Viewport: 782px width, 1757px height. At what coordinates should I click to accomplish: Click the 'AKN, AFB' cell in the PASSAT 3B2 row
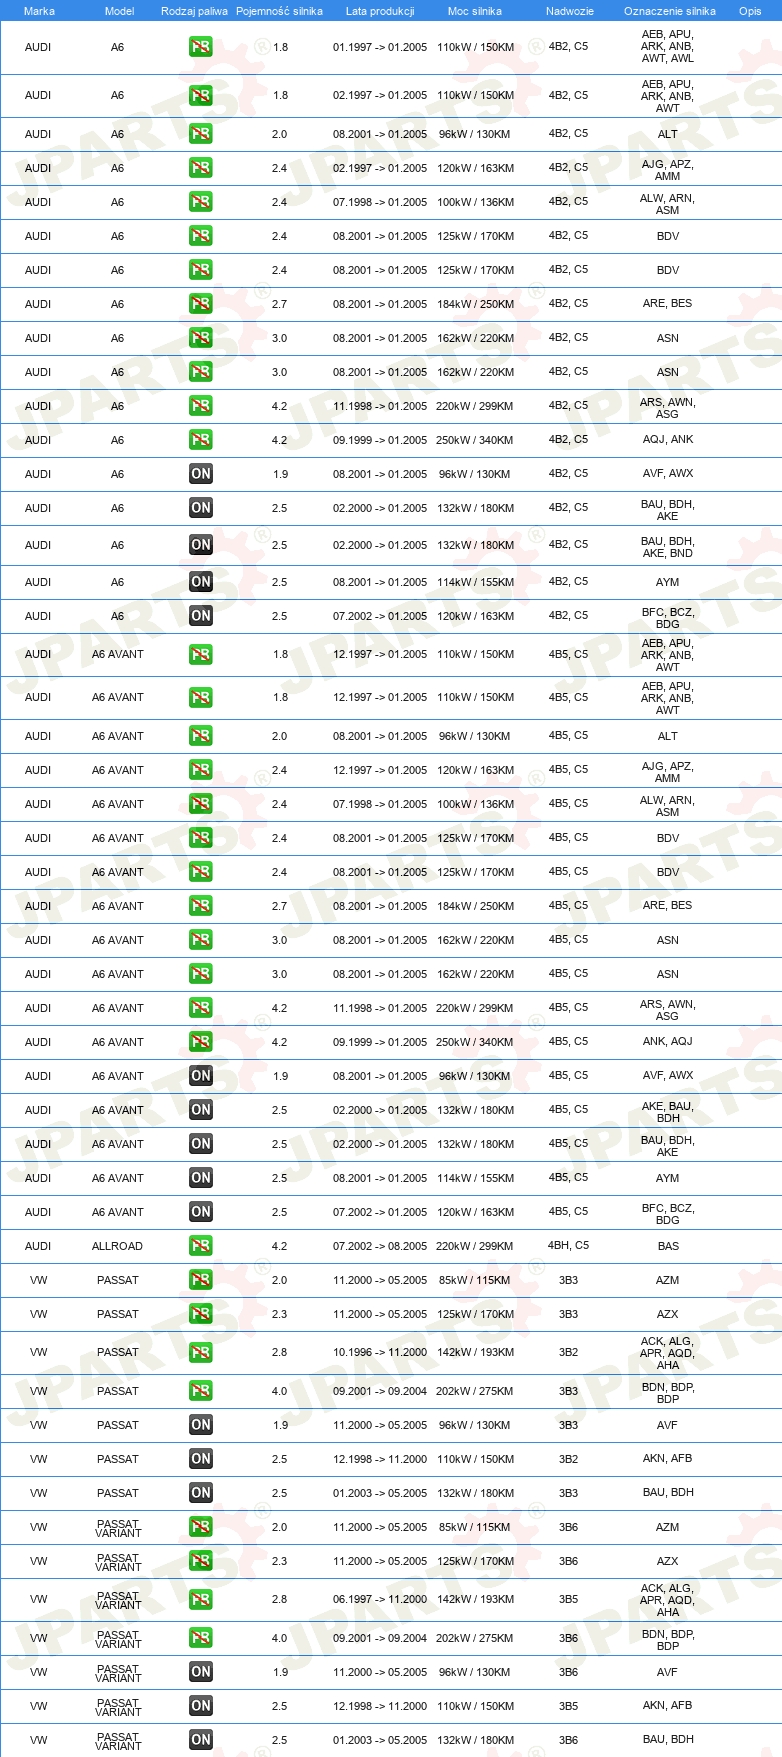[x=667, y=1458]
